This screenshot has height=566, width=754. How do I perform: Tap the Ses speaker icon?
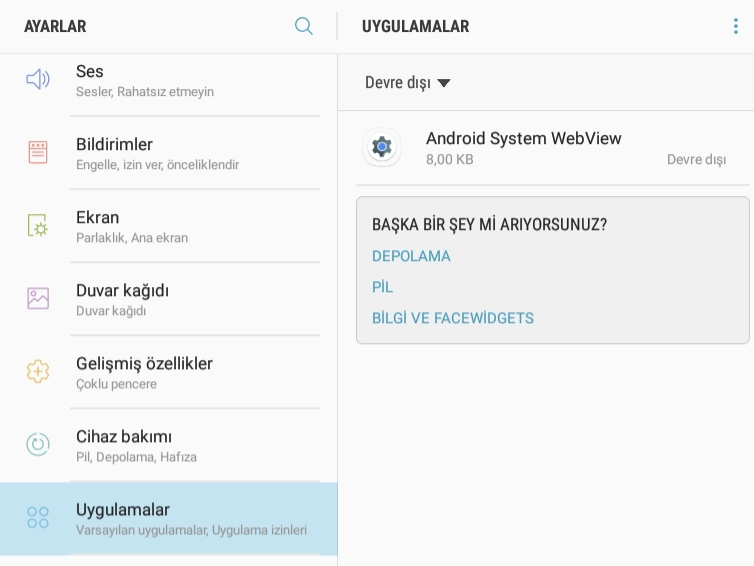(38, 79)
